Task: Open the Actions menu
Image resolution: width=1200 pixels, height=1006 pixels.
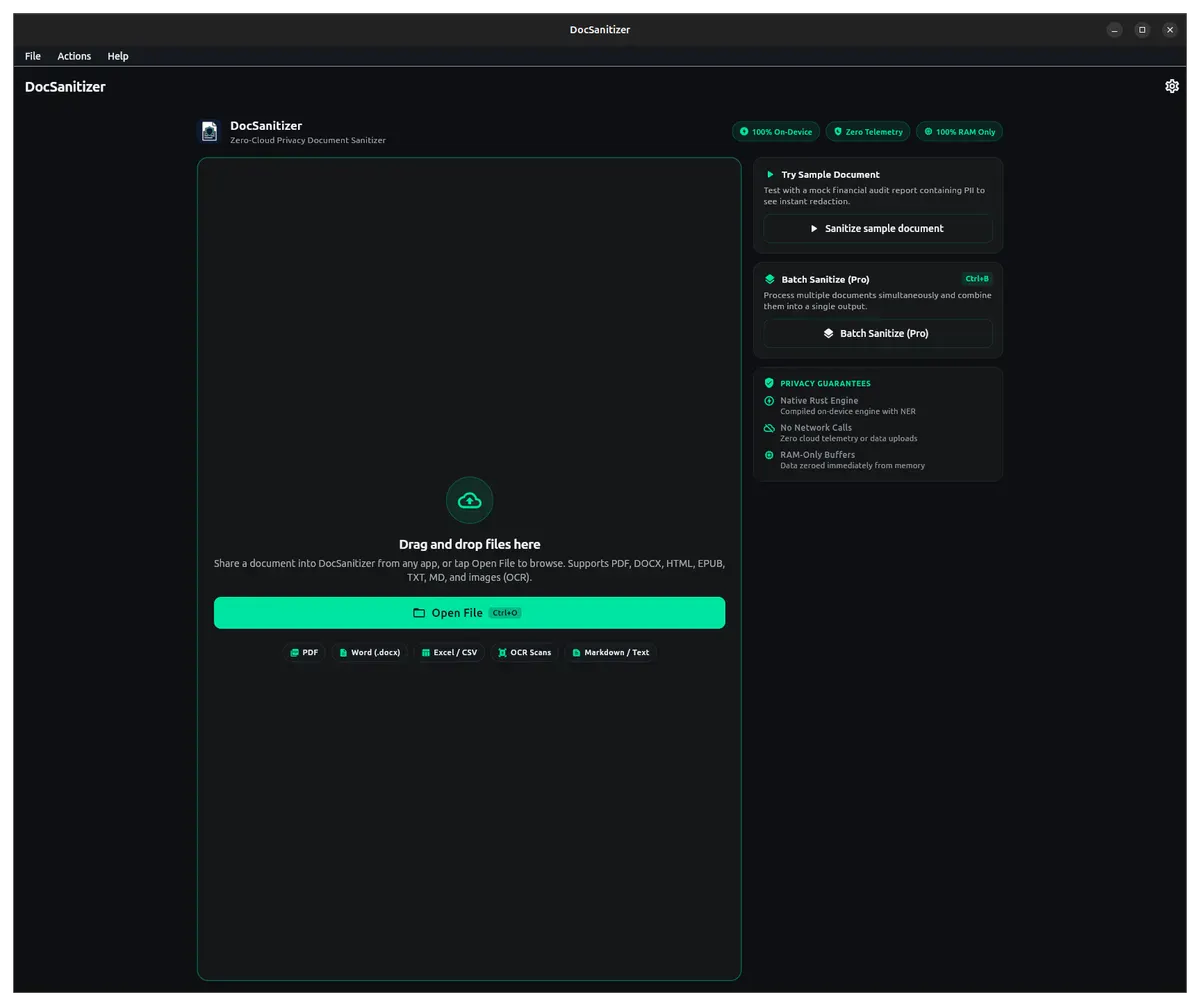Action: [x=74, y=56]
